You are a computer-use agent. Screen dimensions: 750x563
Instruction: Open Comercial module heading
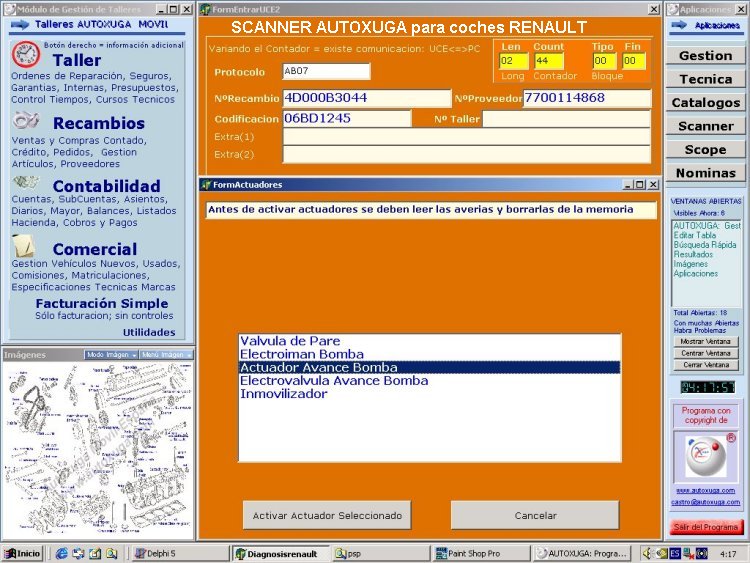click(95, 249)
